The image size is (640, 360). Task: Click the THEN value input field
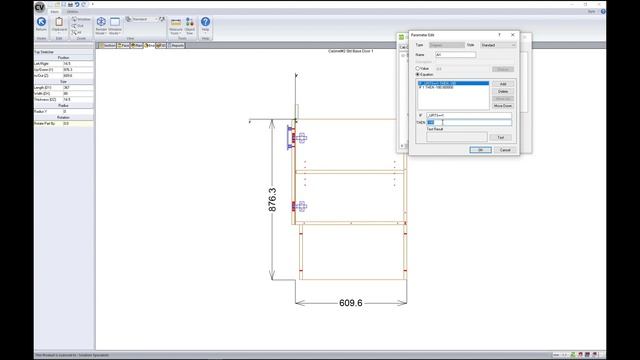[469, 122]
